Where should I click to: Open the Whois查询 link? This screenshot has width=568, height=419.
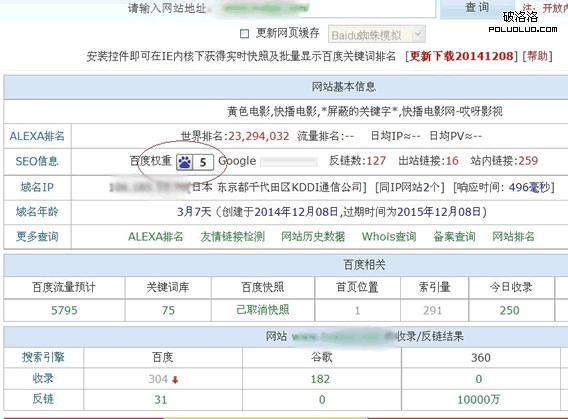coord(389,236)
